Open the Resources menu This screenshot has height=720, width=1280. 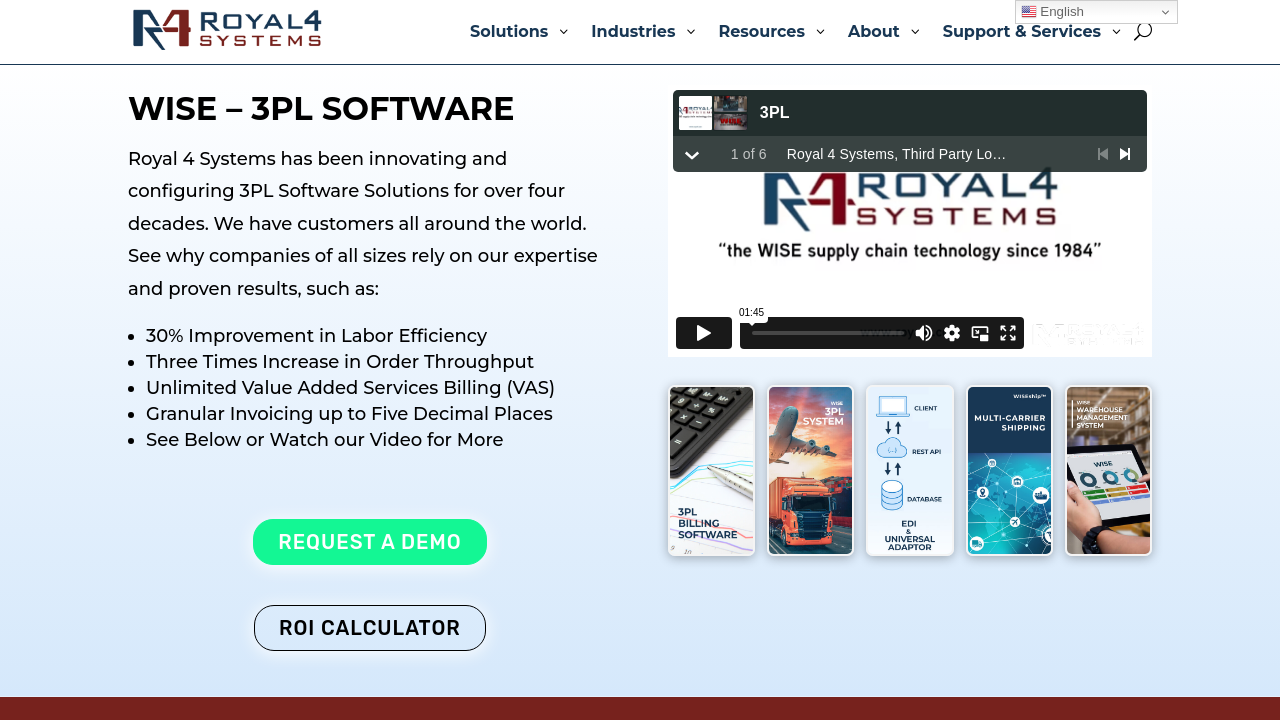pyautogui.click(x=772, y=31)
